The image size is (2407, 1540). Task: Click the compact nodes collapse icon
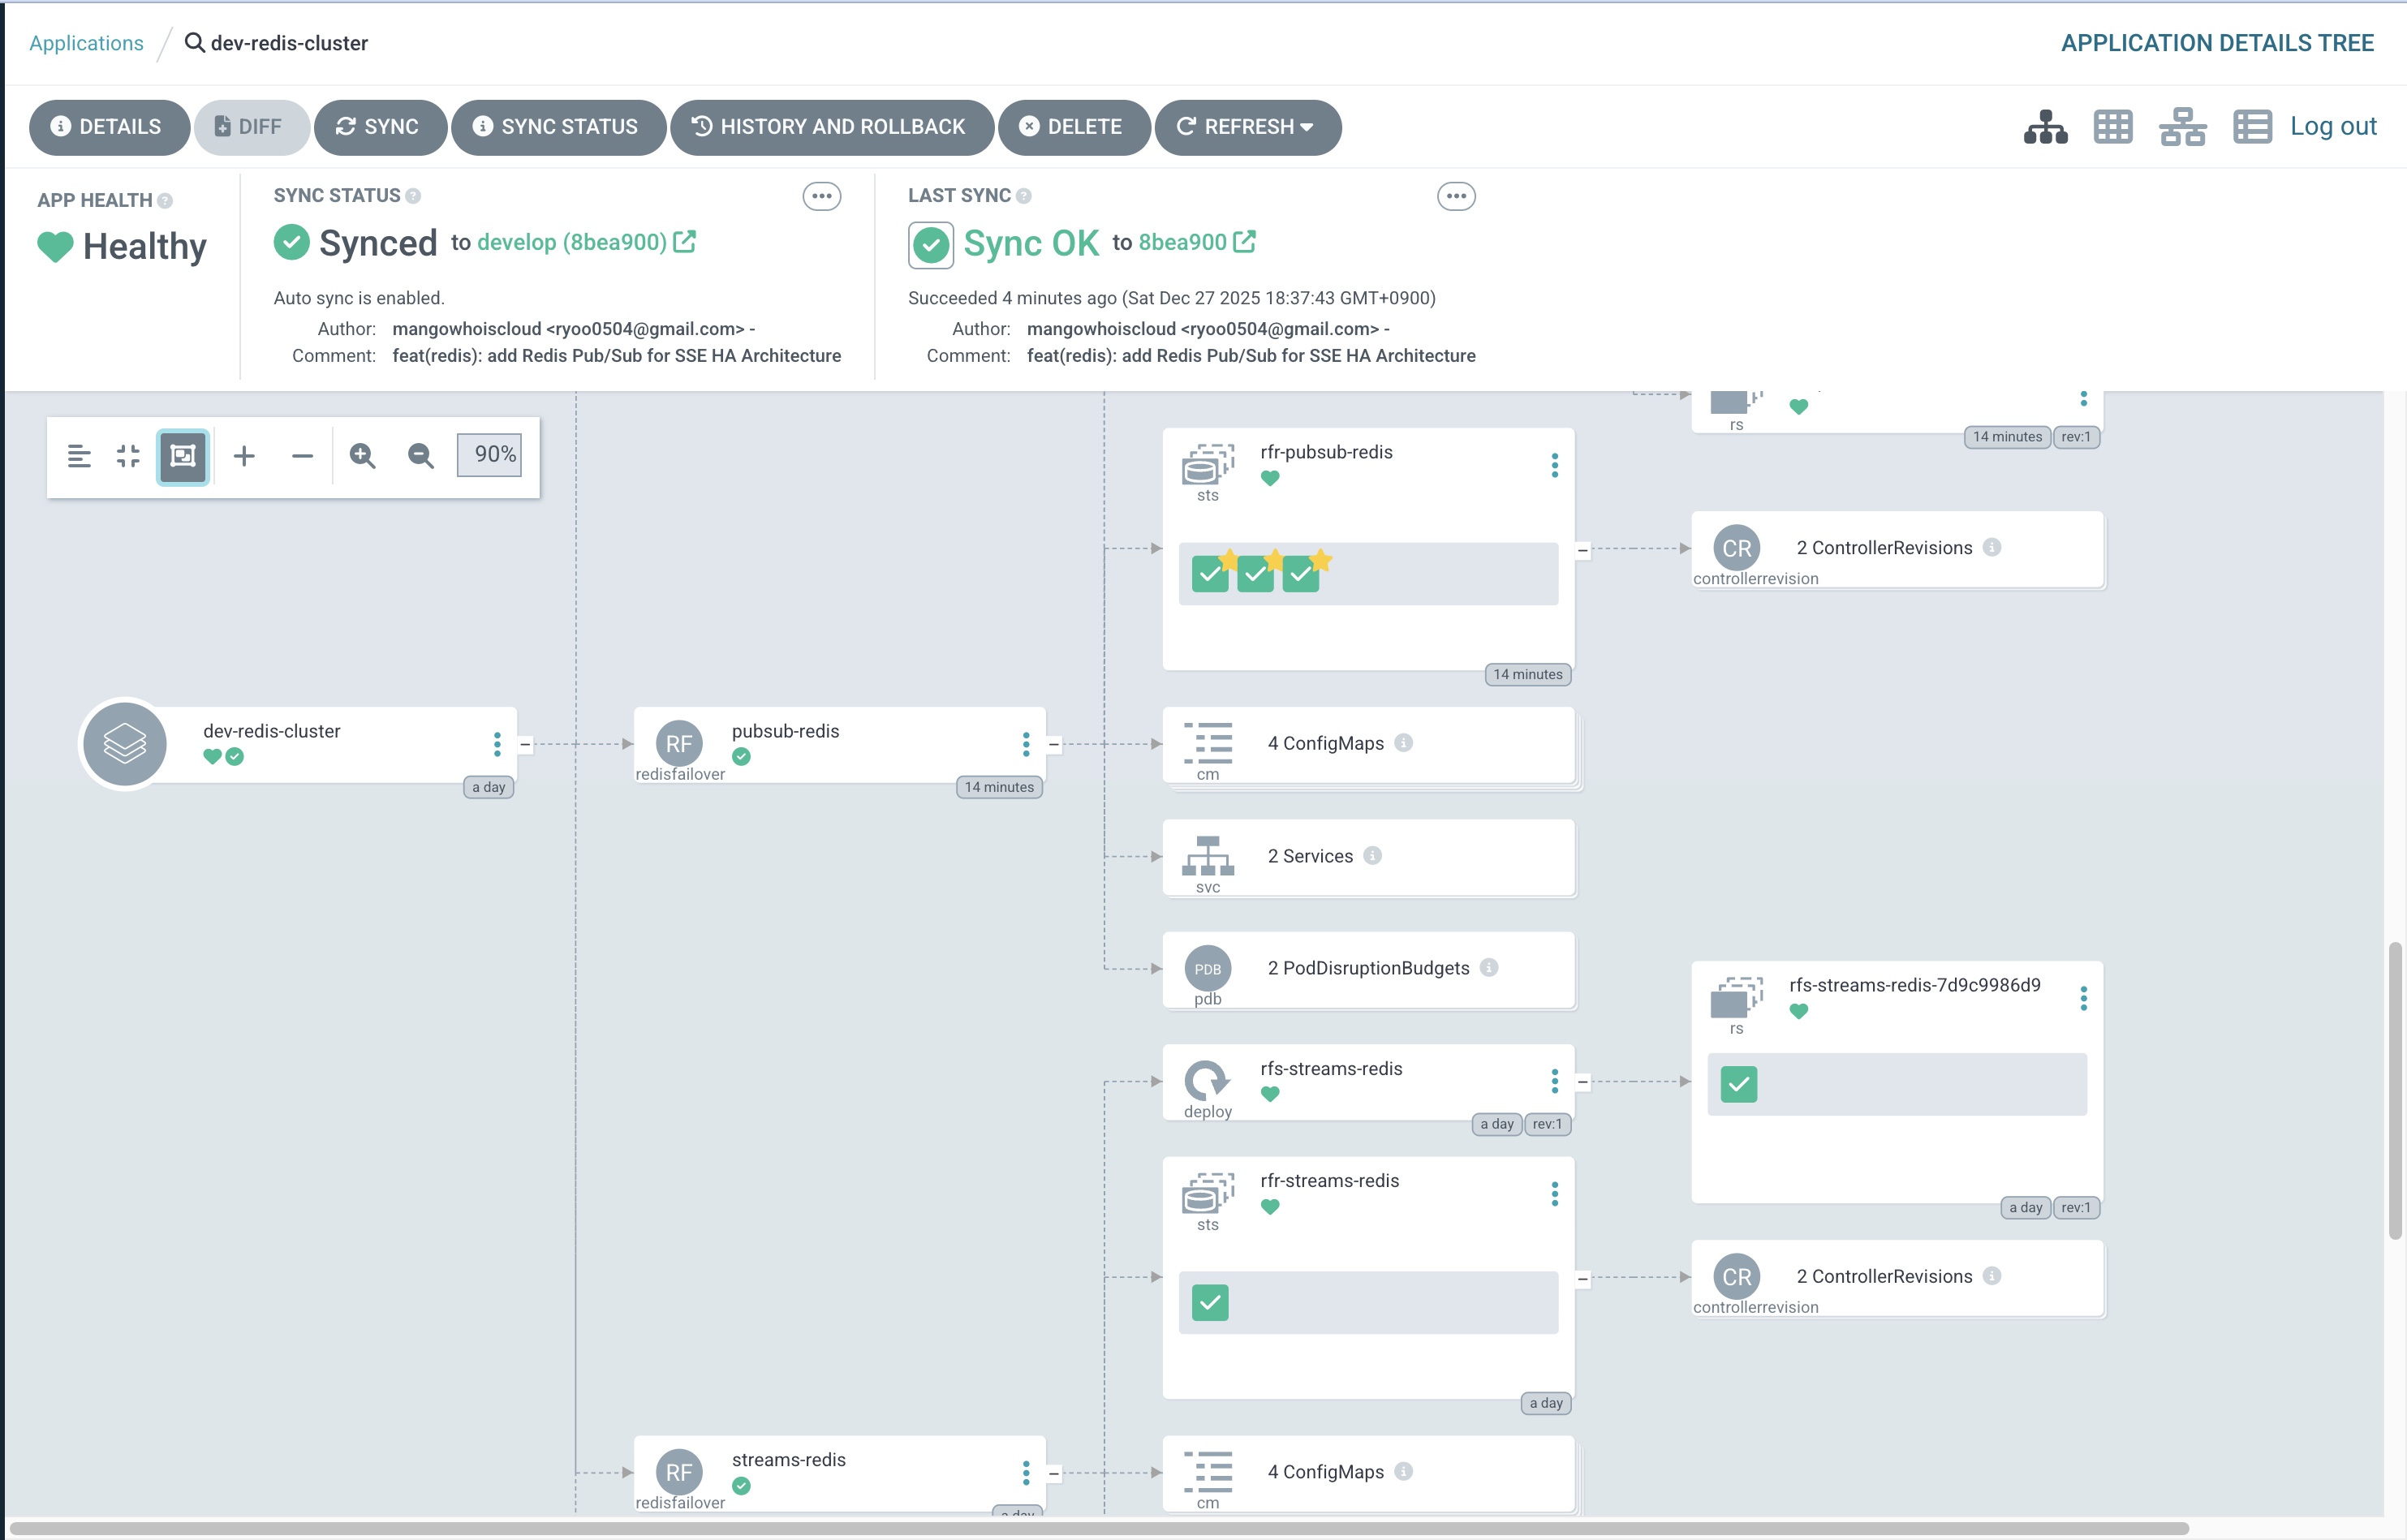(128, 456)
